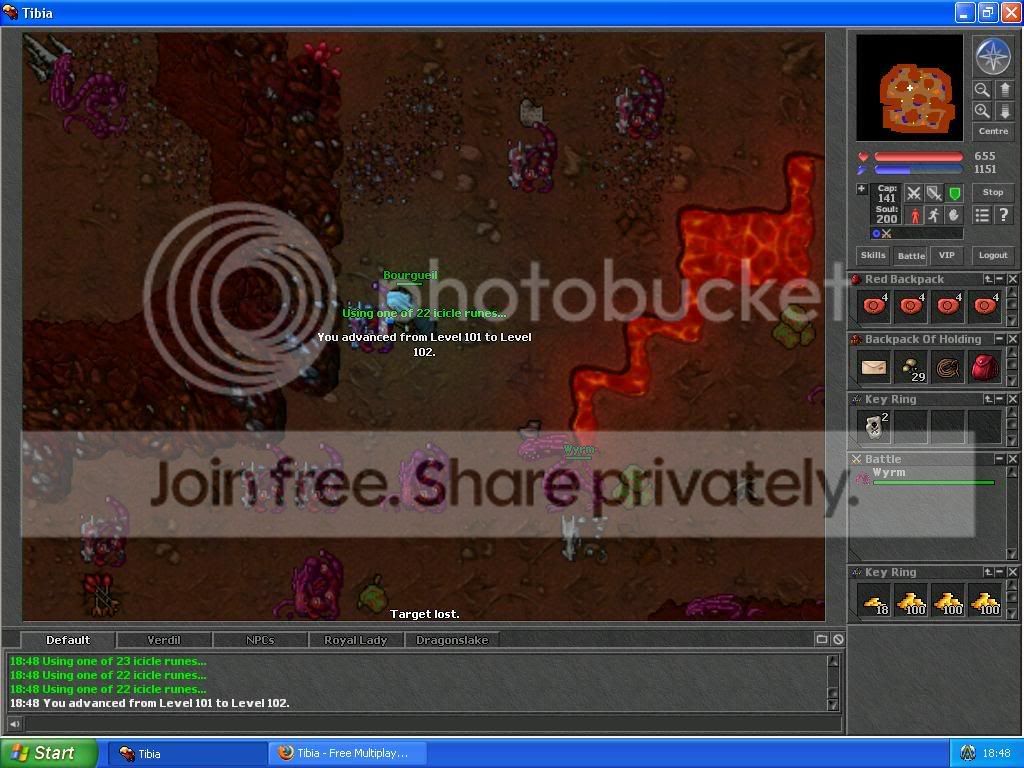Click the ignore icon at chat tabs right end
1024x768 pixels.
(x=838, y=639)
